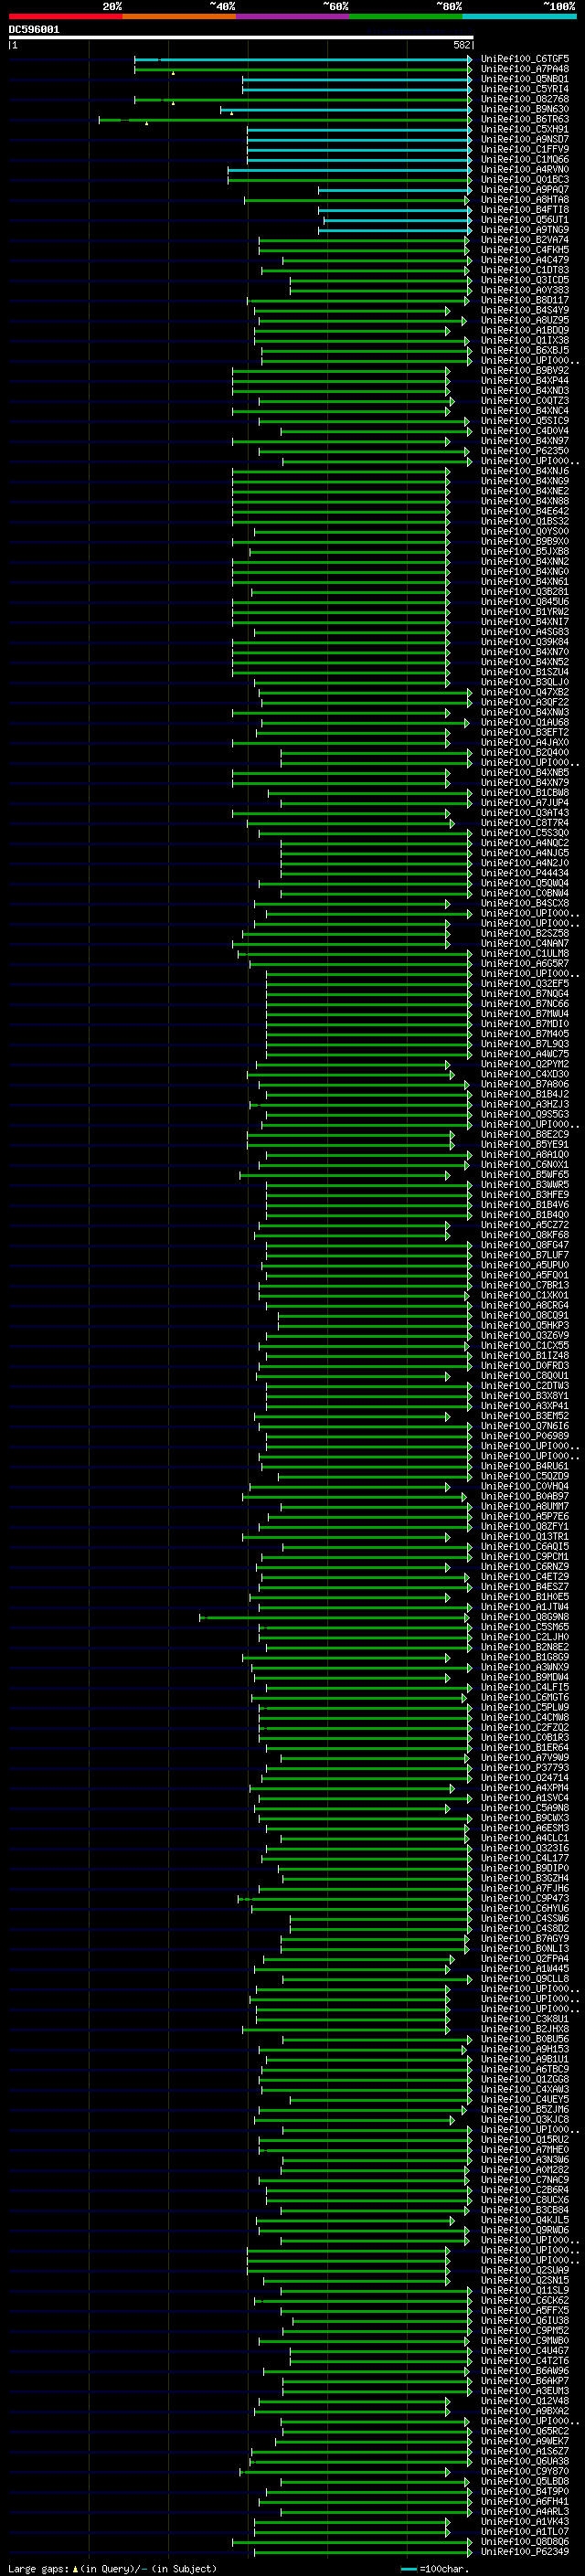The image size is (585, 2576).
Task: Select hit label UniRef100_B4RU61
Action: (524, 1466)
